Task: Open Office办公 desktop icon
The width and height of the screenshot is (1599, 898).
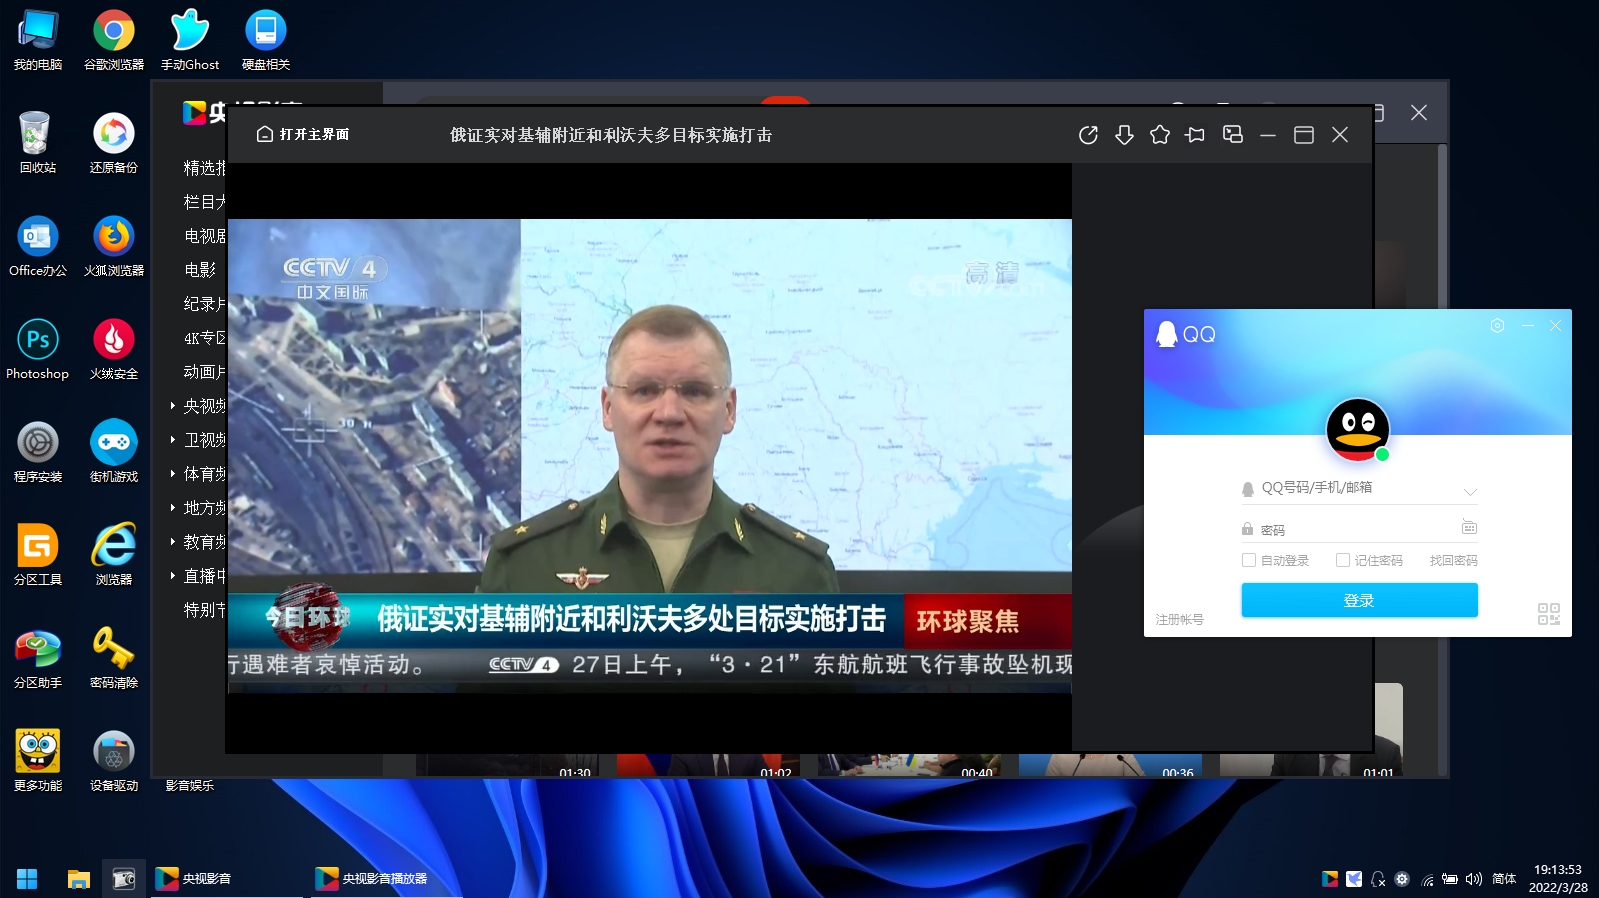Action: pyautogui.click(x=38, y=246)
